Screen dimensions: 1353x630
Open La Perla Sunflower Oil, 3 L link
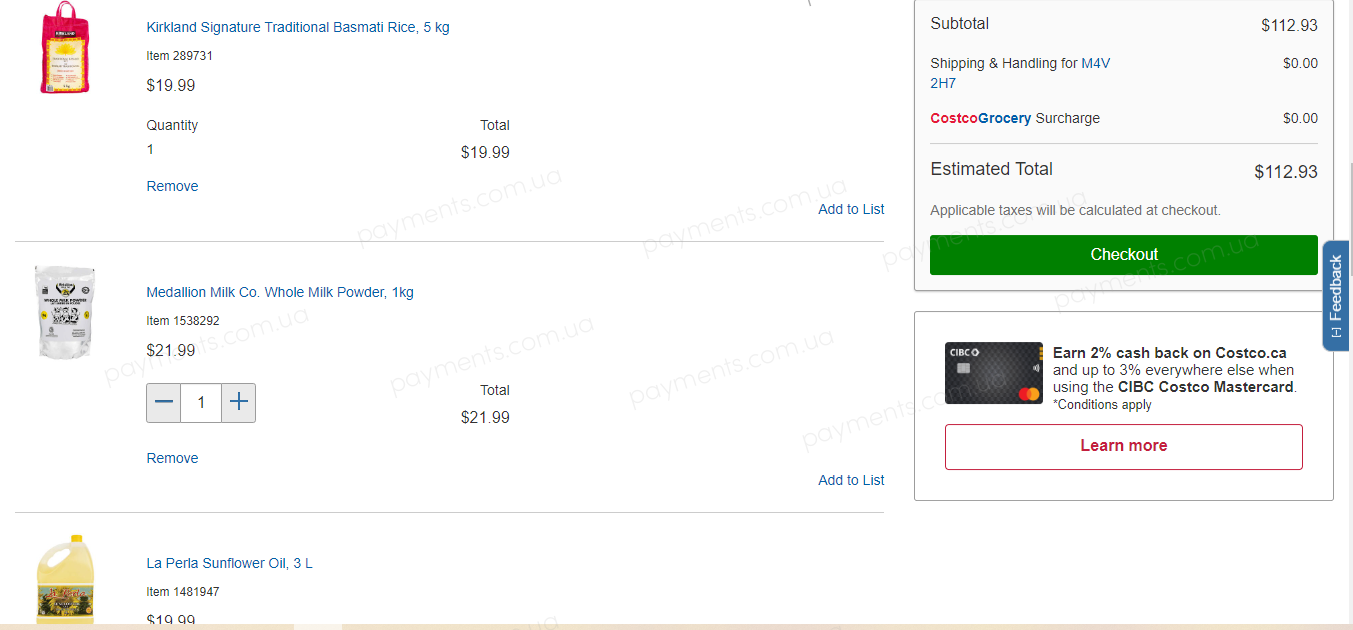[229, 563]
